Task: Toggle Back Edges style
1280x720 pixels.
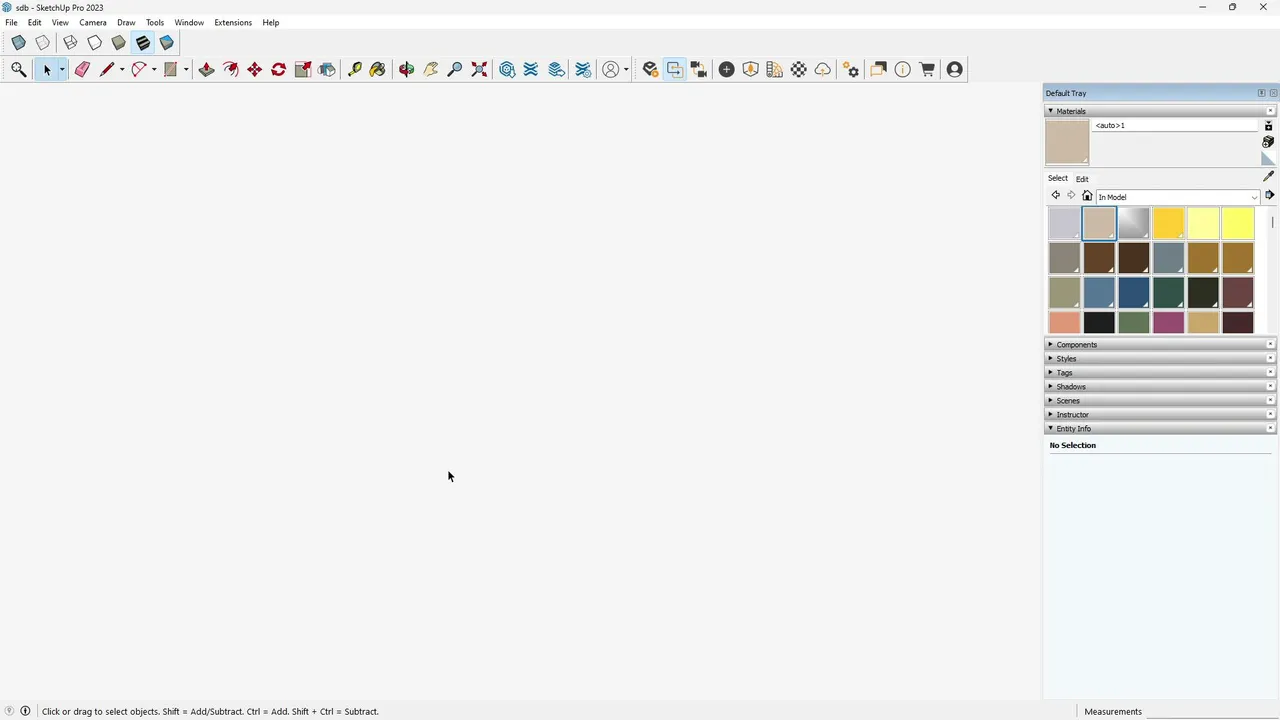Action: coord(42,43)
